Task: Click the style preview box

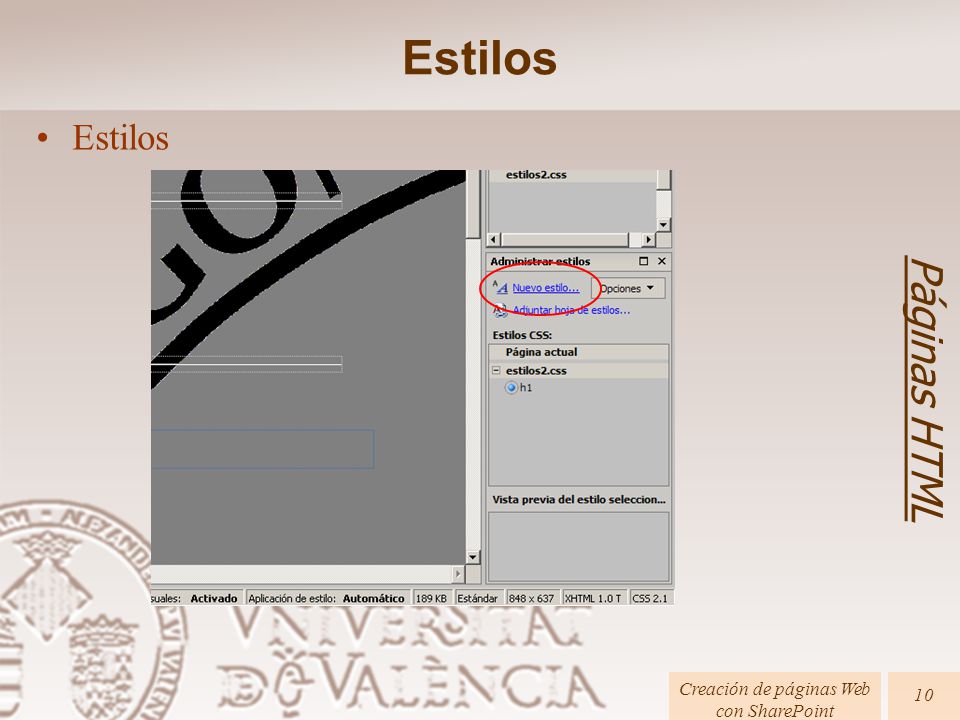Action: coord(579,546)
